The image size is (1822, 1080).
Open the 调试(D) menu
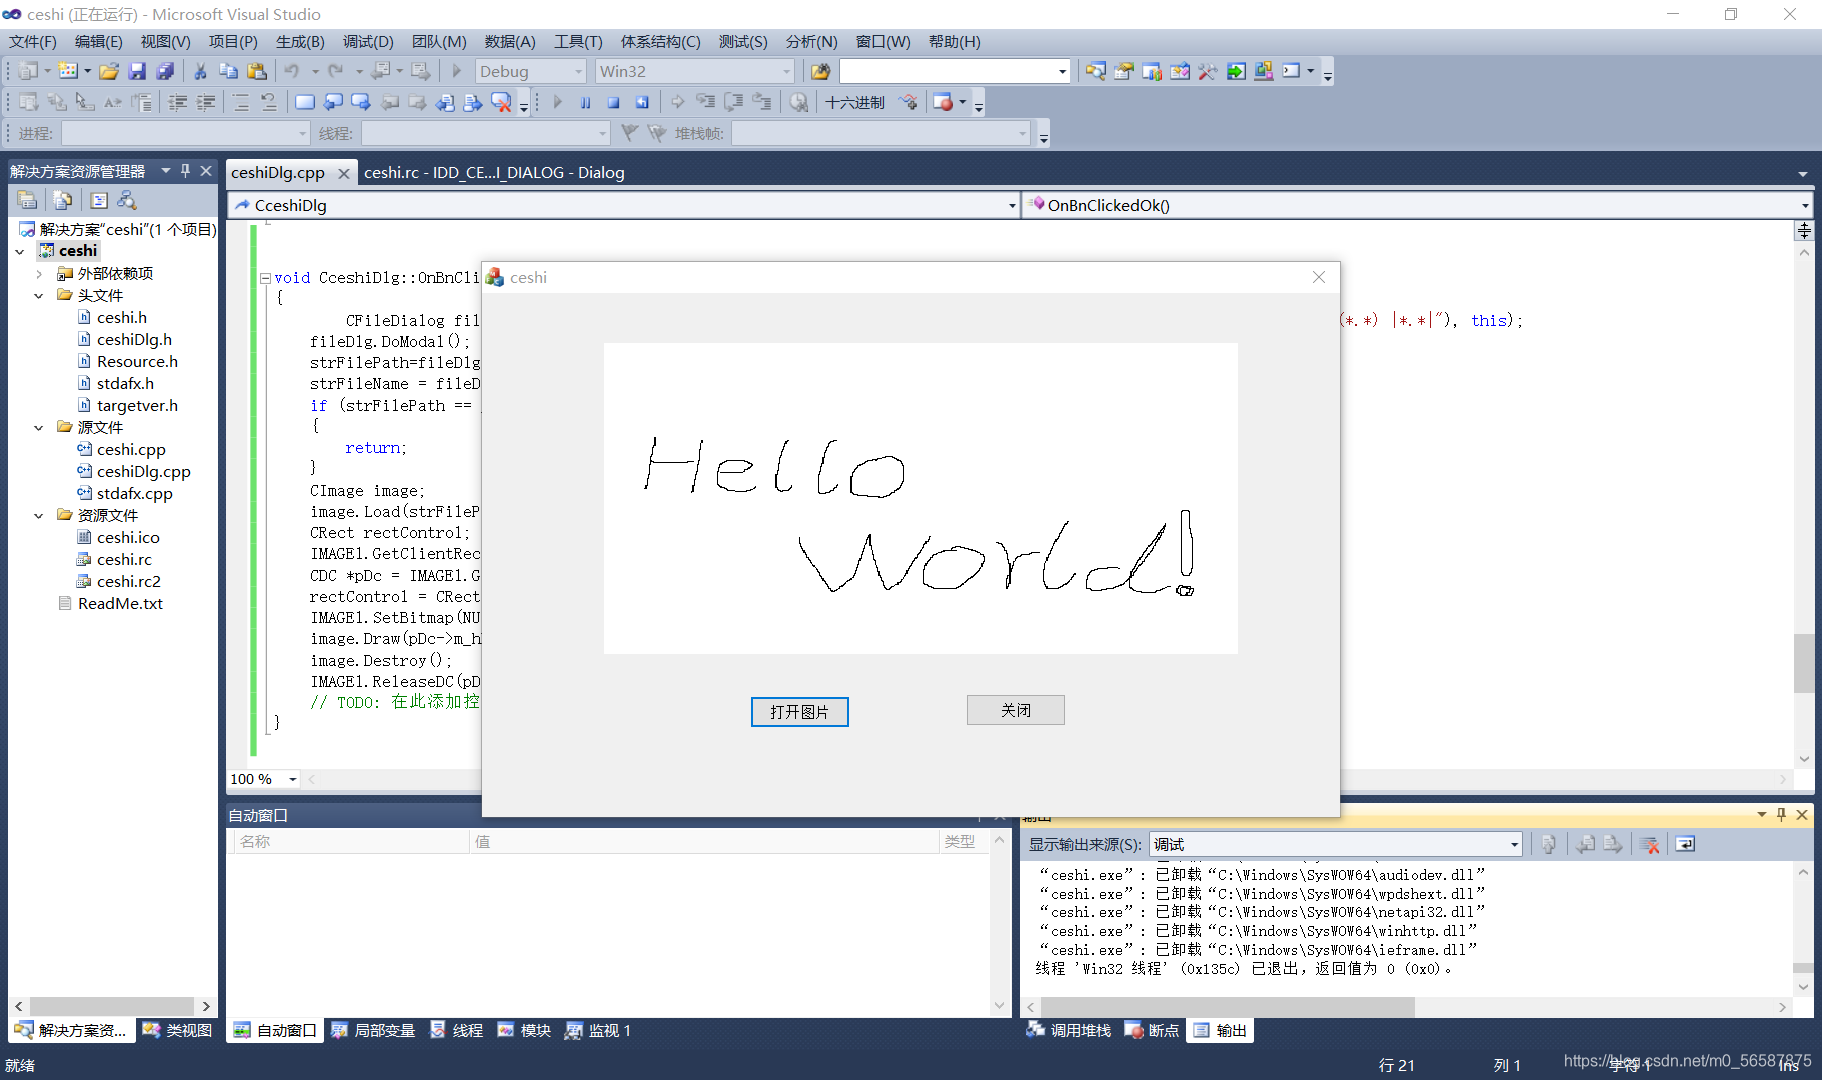(368, 41)
